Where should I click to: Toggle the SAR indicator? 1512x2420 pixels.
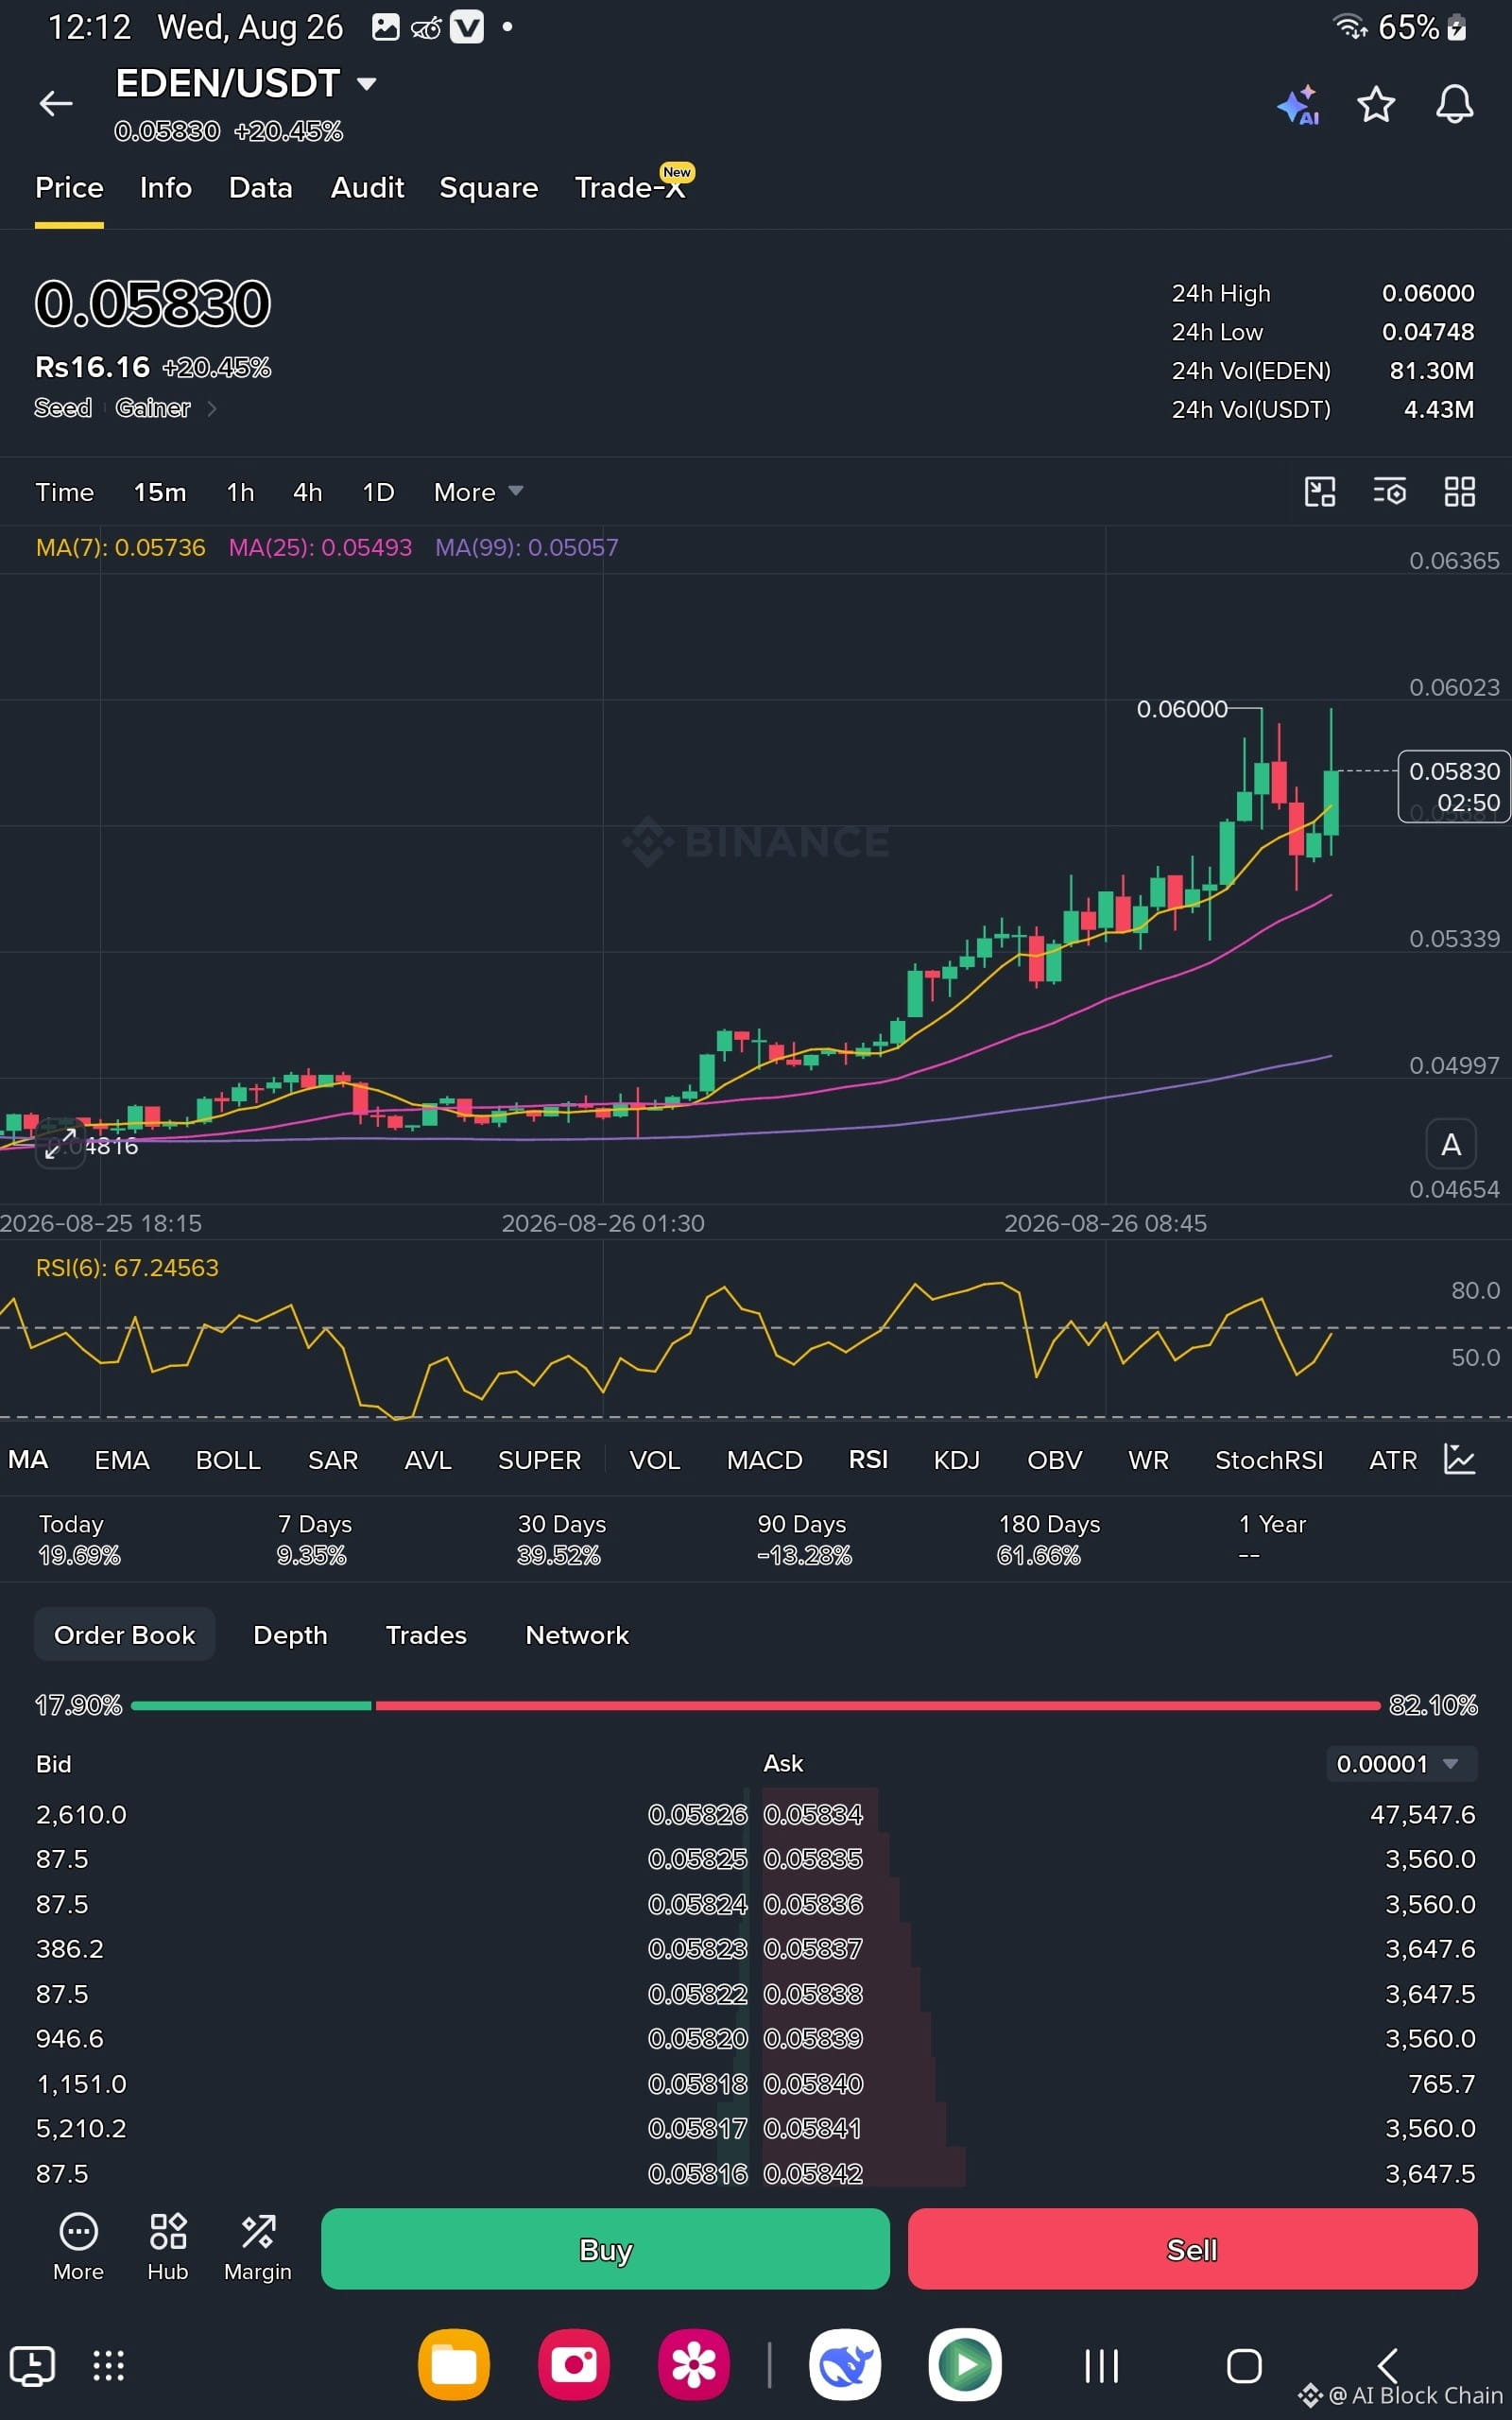(333, 1460)
